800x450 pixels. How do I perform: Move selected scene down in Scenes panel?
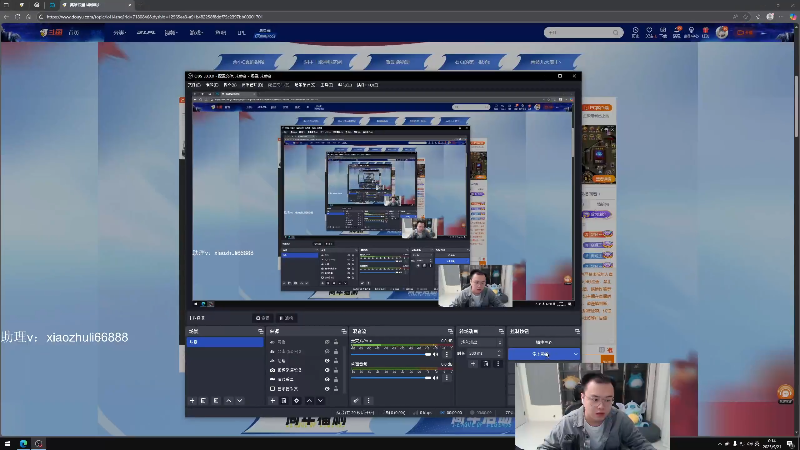click(240, 401)
